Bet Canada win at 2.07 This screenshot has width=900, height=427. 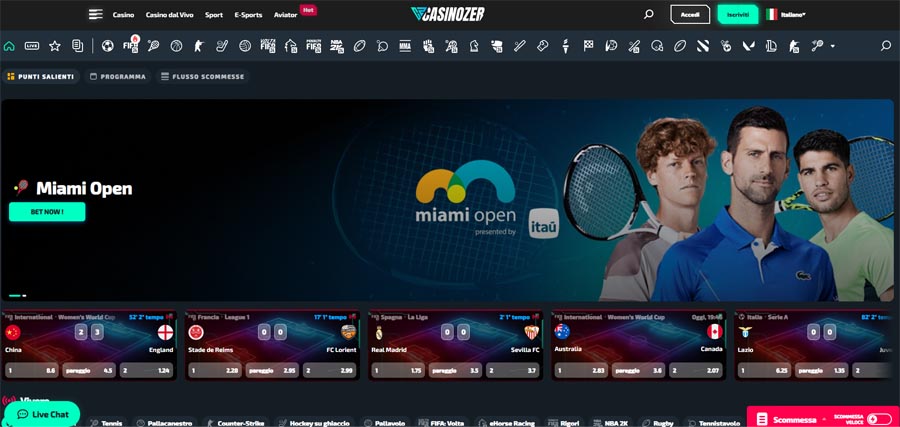point(696,371)
